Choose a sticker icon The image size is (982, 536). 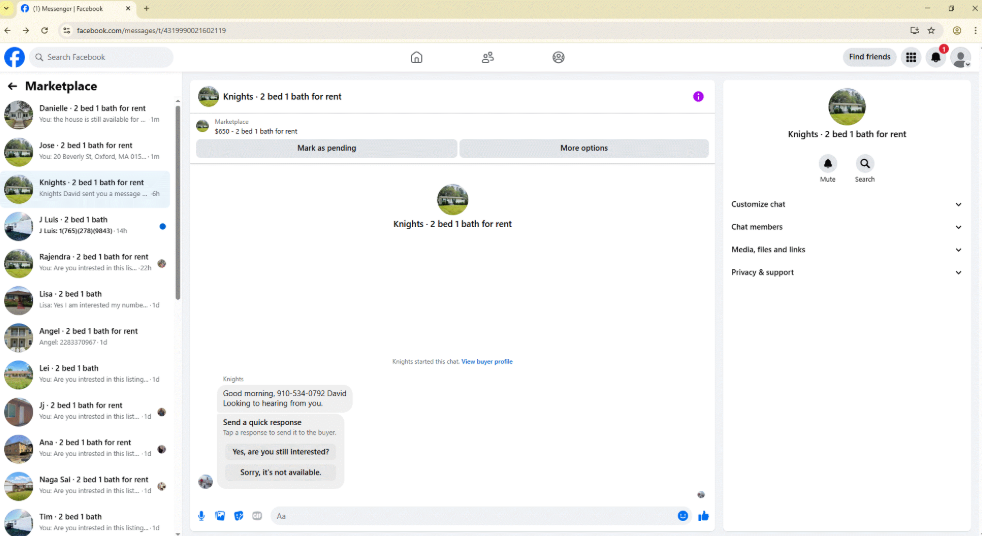tap(239, 516)
